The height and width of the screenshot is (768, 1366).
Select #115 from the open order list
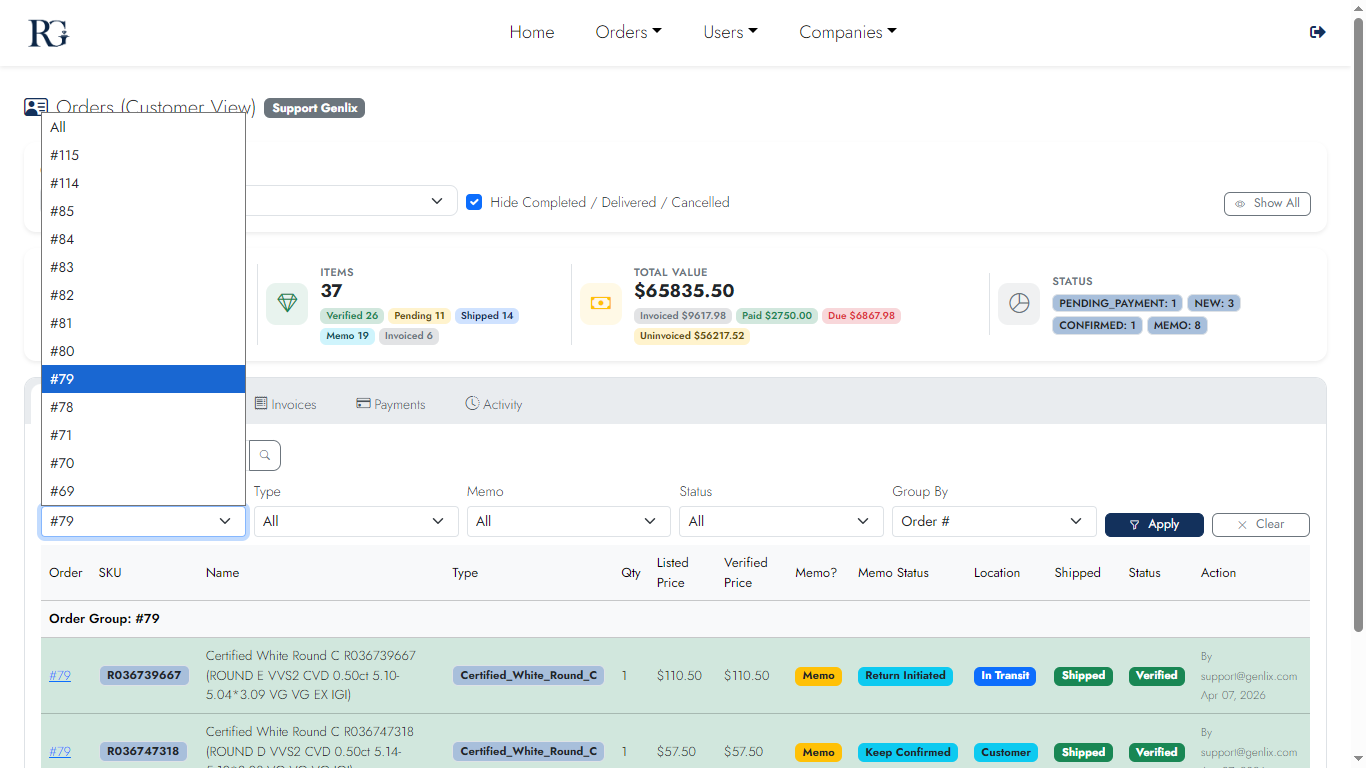coord(64,155)
